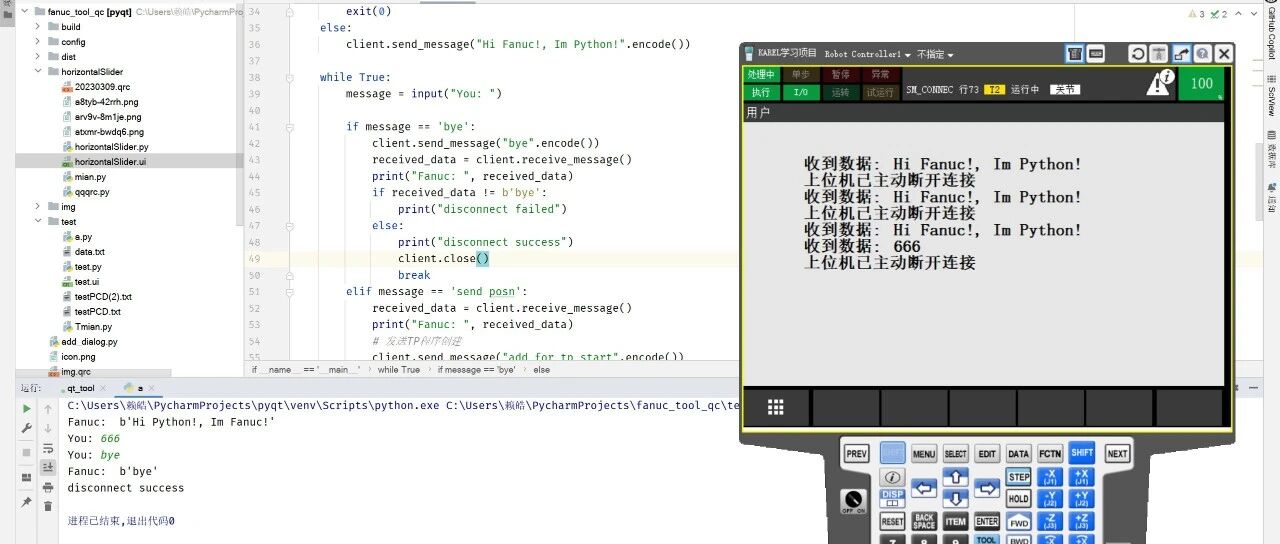1280x544 pixels.
Task: Toggle scroll-to-end in the Run console
Action: pos(48,467)
